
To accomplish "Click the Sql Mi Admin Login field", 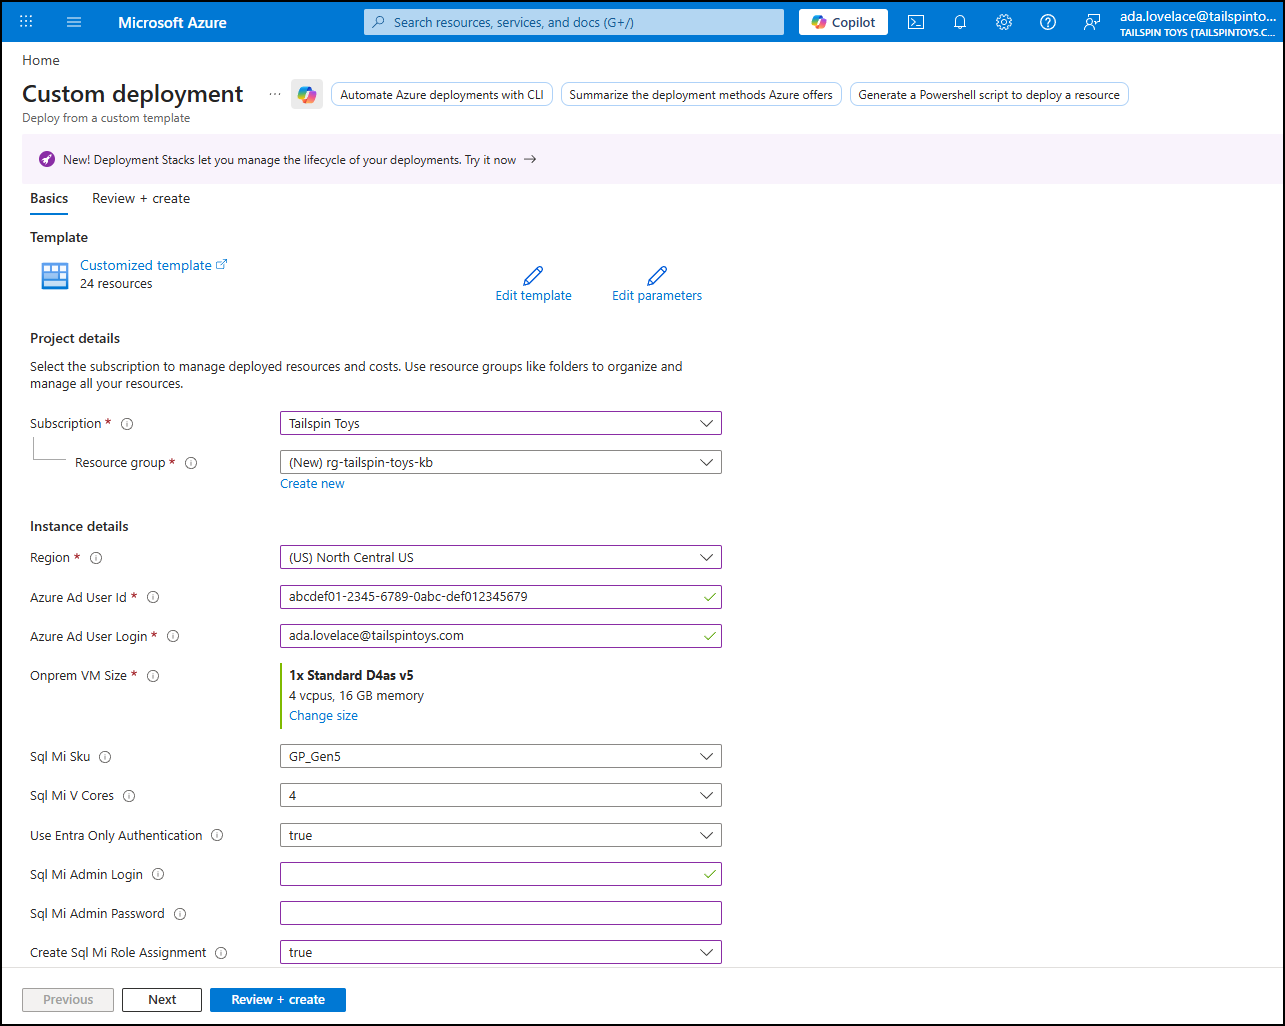I will click(501, 874).
